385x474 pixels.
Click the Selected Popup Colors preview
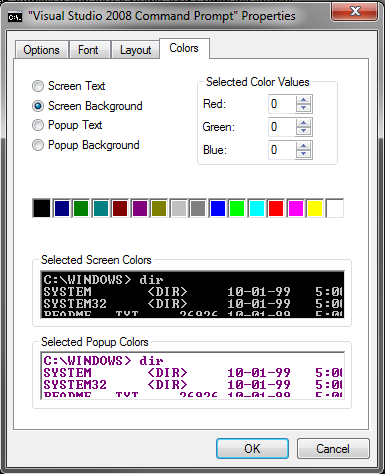click(x=192, y=376)
